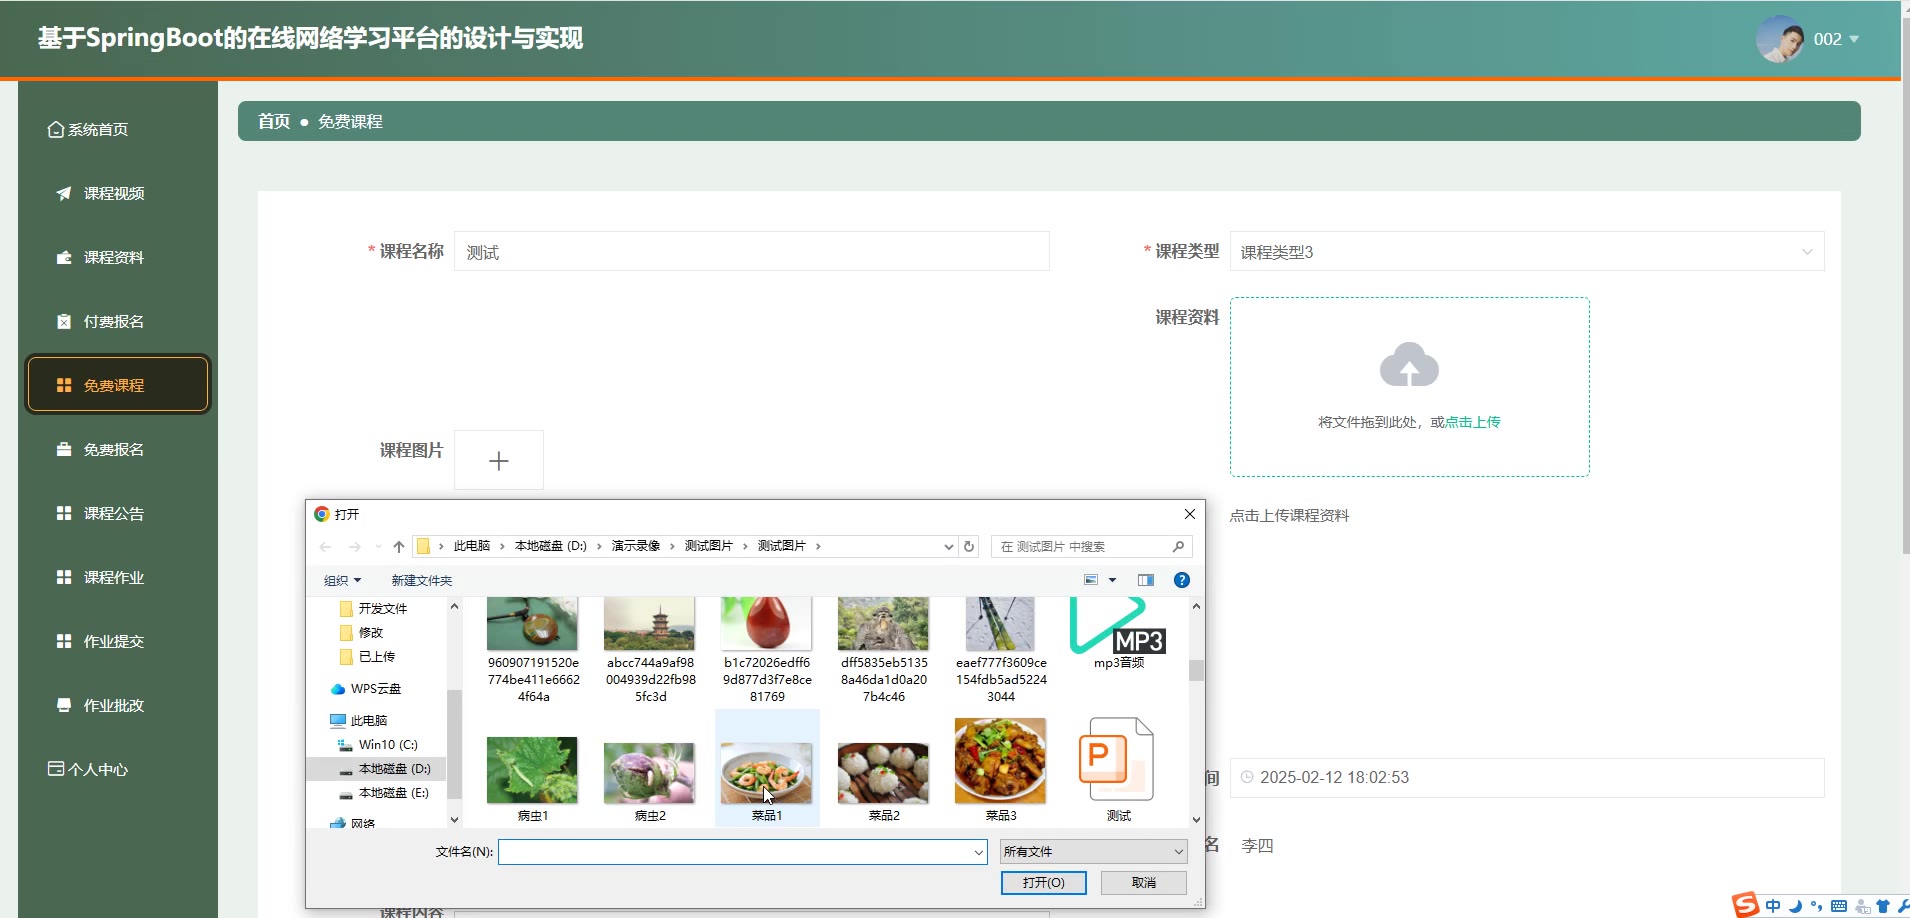
Task: Open the view options dropdown arrow
Action: coord(1112,580)
